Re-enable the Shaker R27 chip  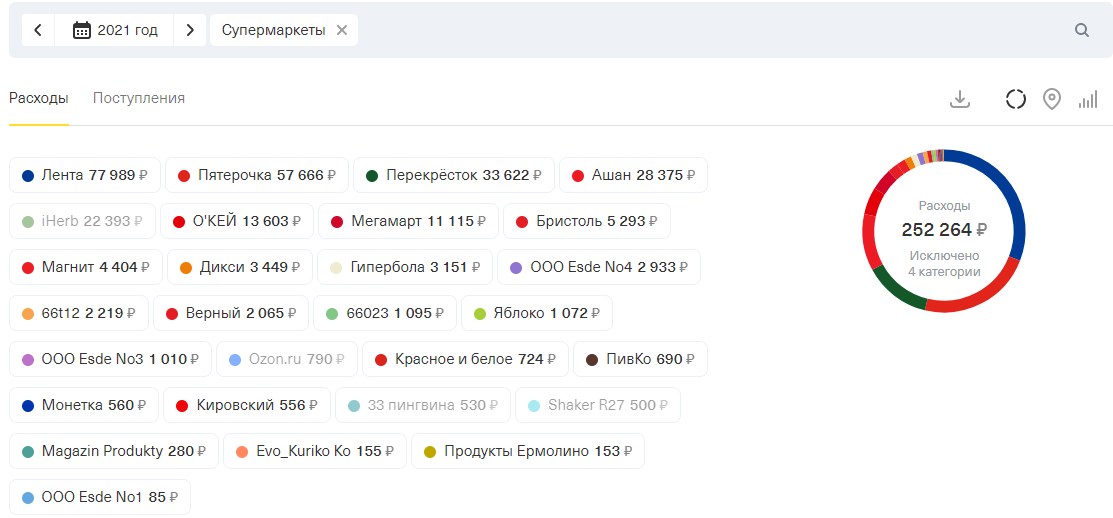pyautogui.click(x=598, y=406)
